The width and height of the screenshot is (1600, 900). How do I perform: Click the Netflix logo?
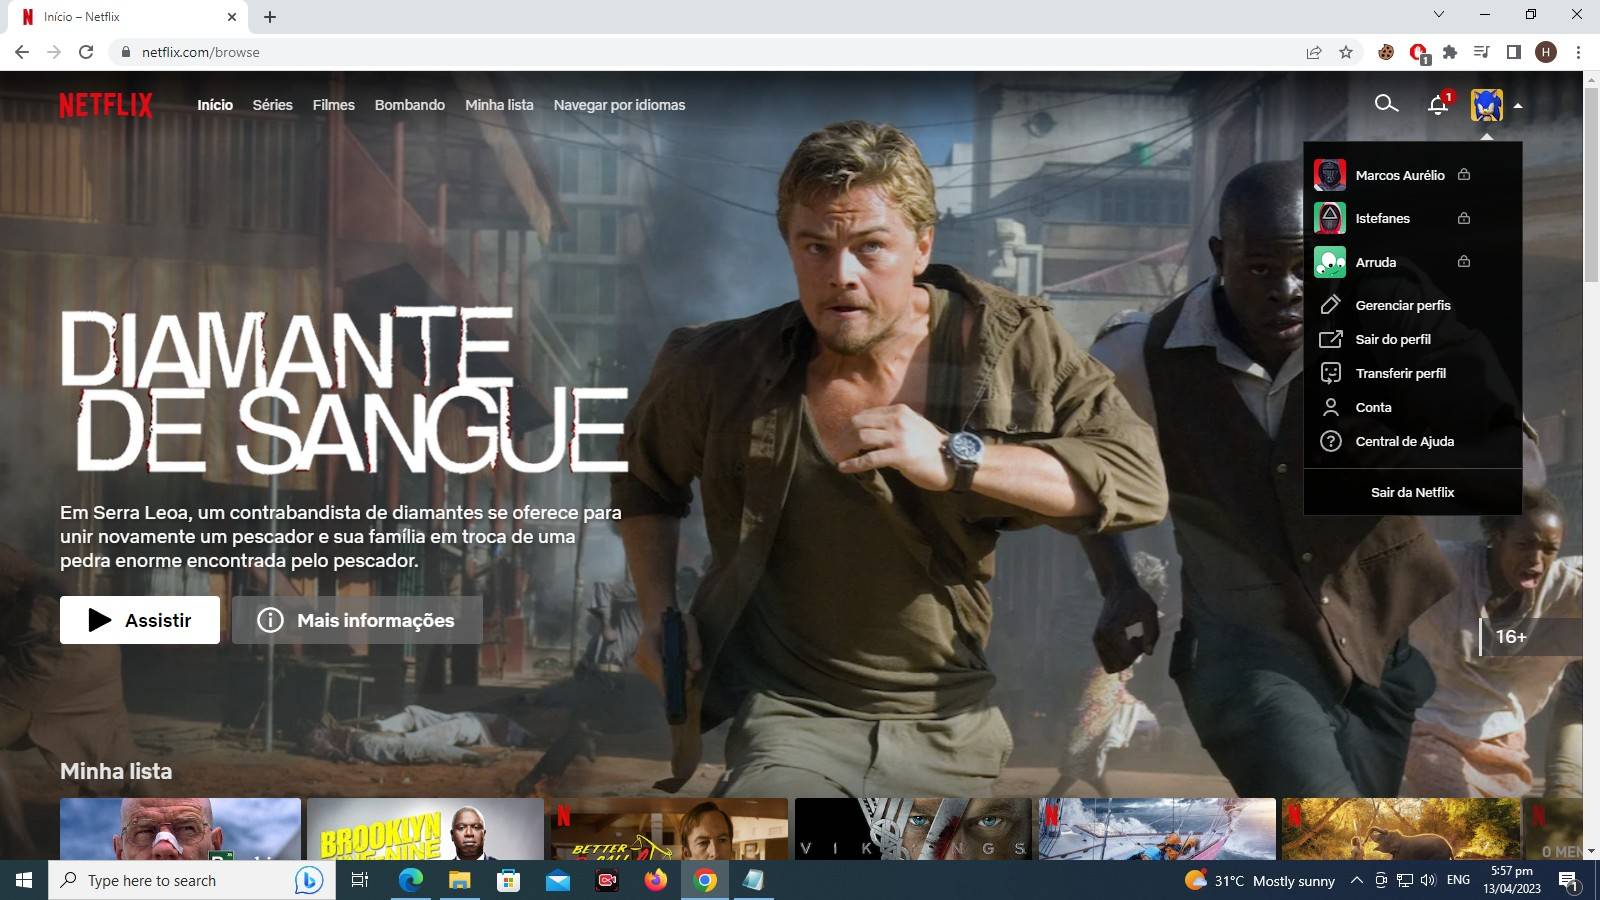pos(106,105)
